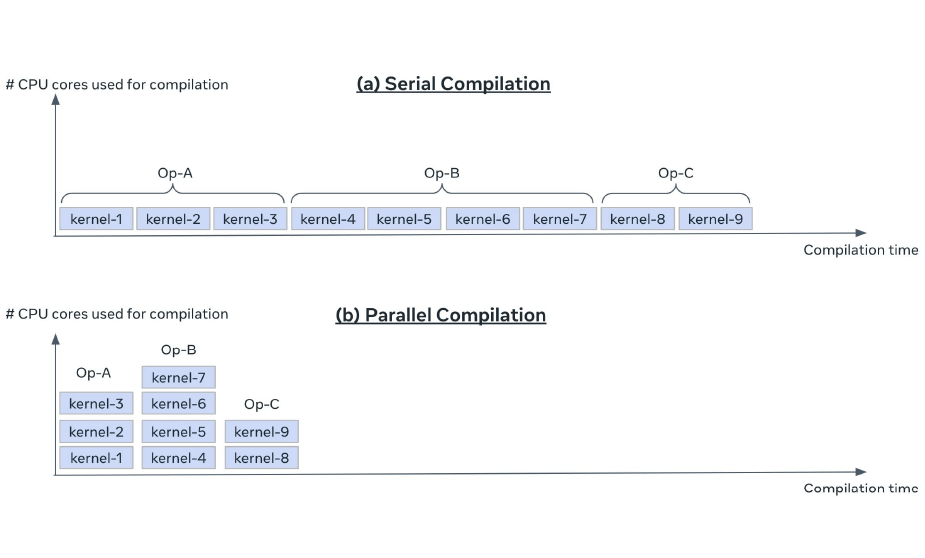
Task: Click the underlined "(a) Serial Compilation" title
Action: [453, 84]
